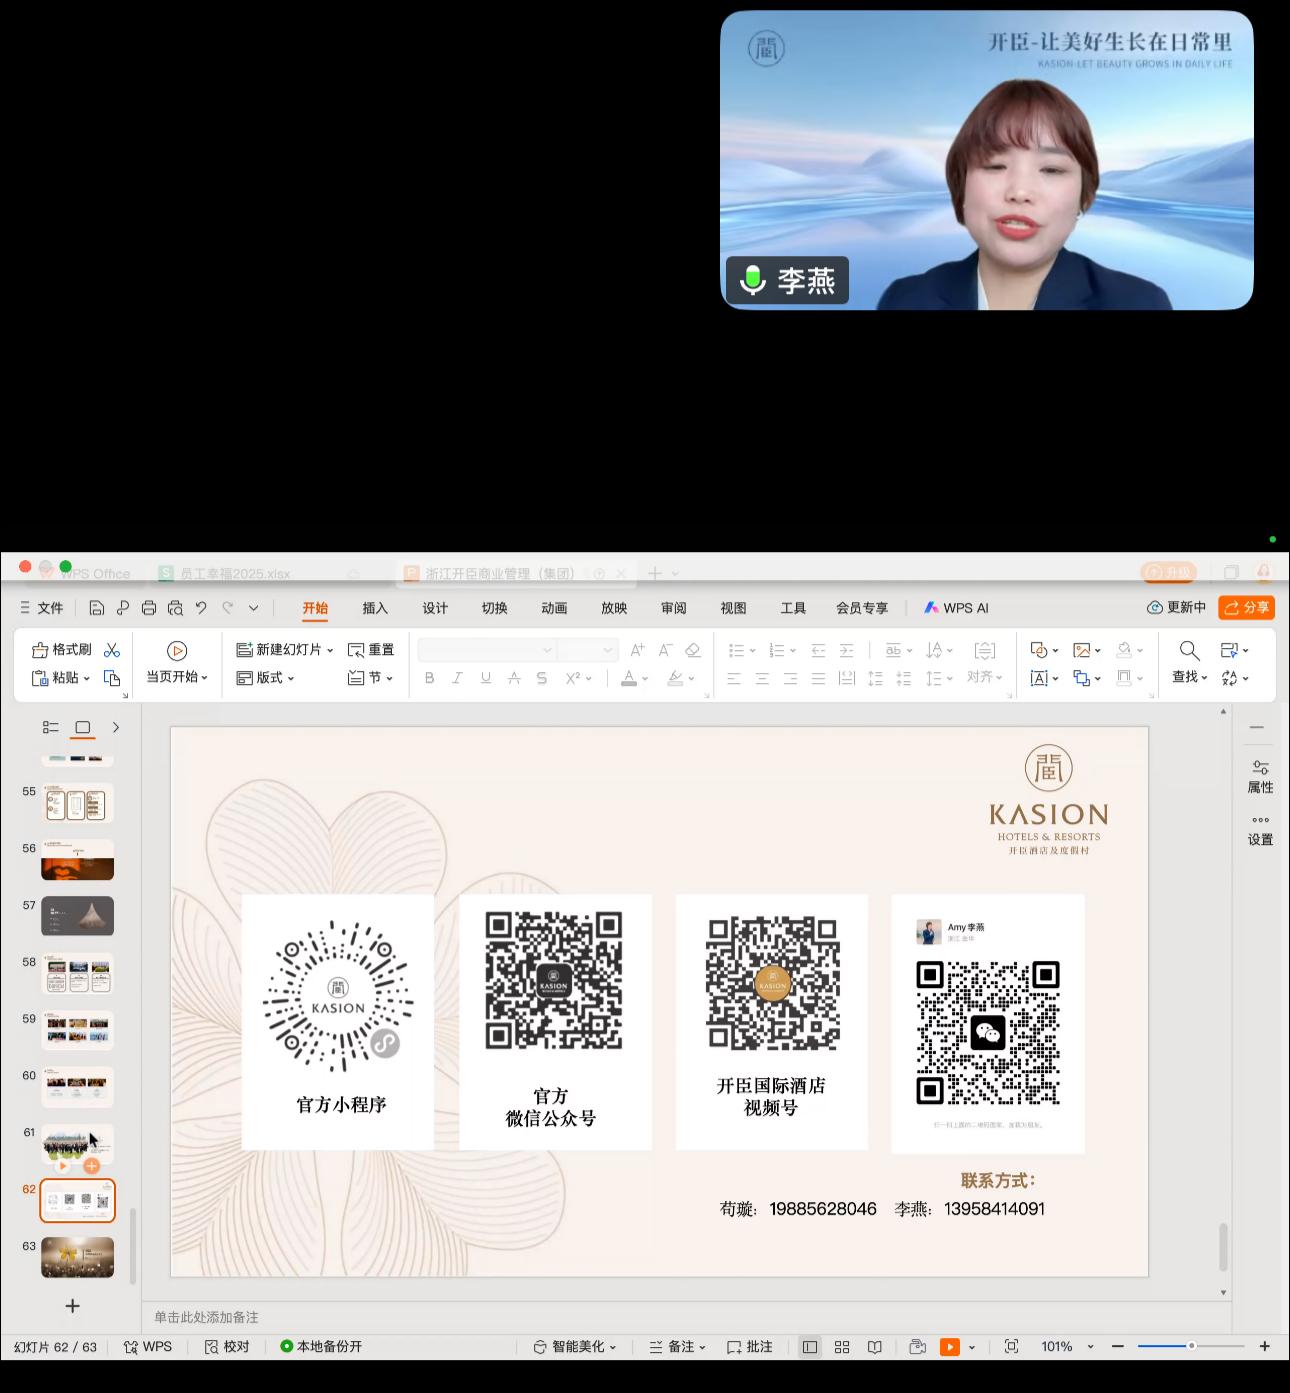Switch to reading view book icon
Image resolution: width=1290 pixels, height=1393 pixels.
click(x=875, y=1347)
